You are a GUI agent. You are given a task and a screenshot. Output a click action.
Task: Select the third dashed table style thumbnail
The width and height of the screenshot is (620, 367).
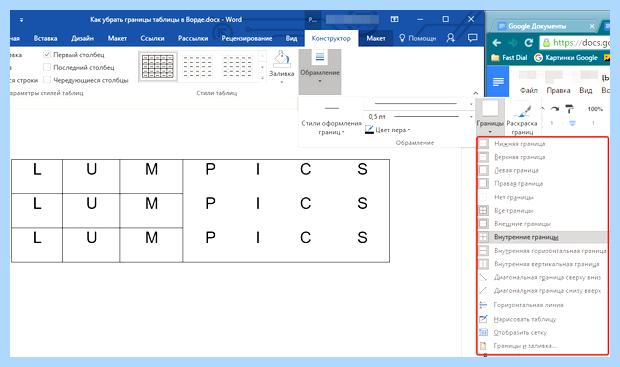(237, 66)
